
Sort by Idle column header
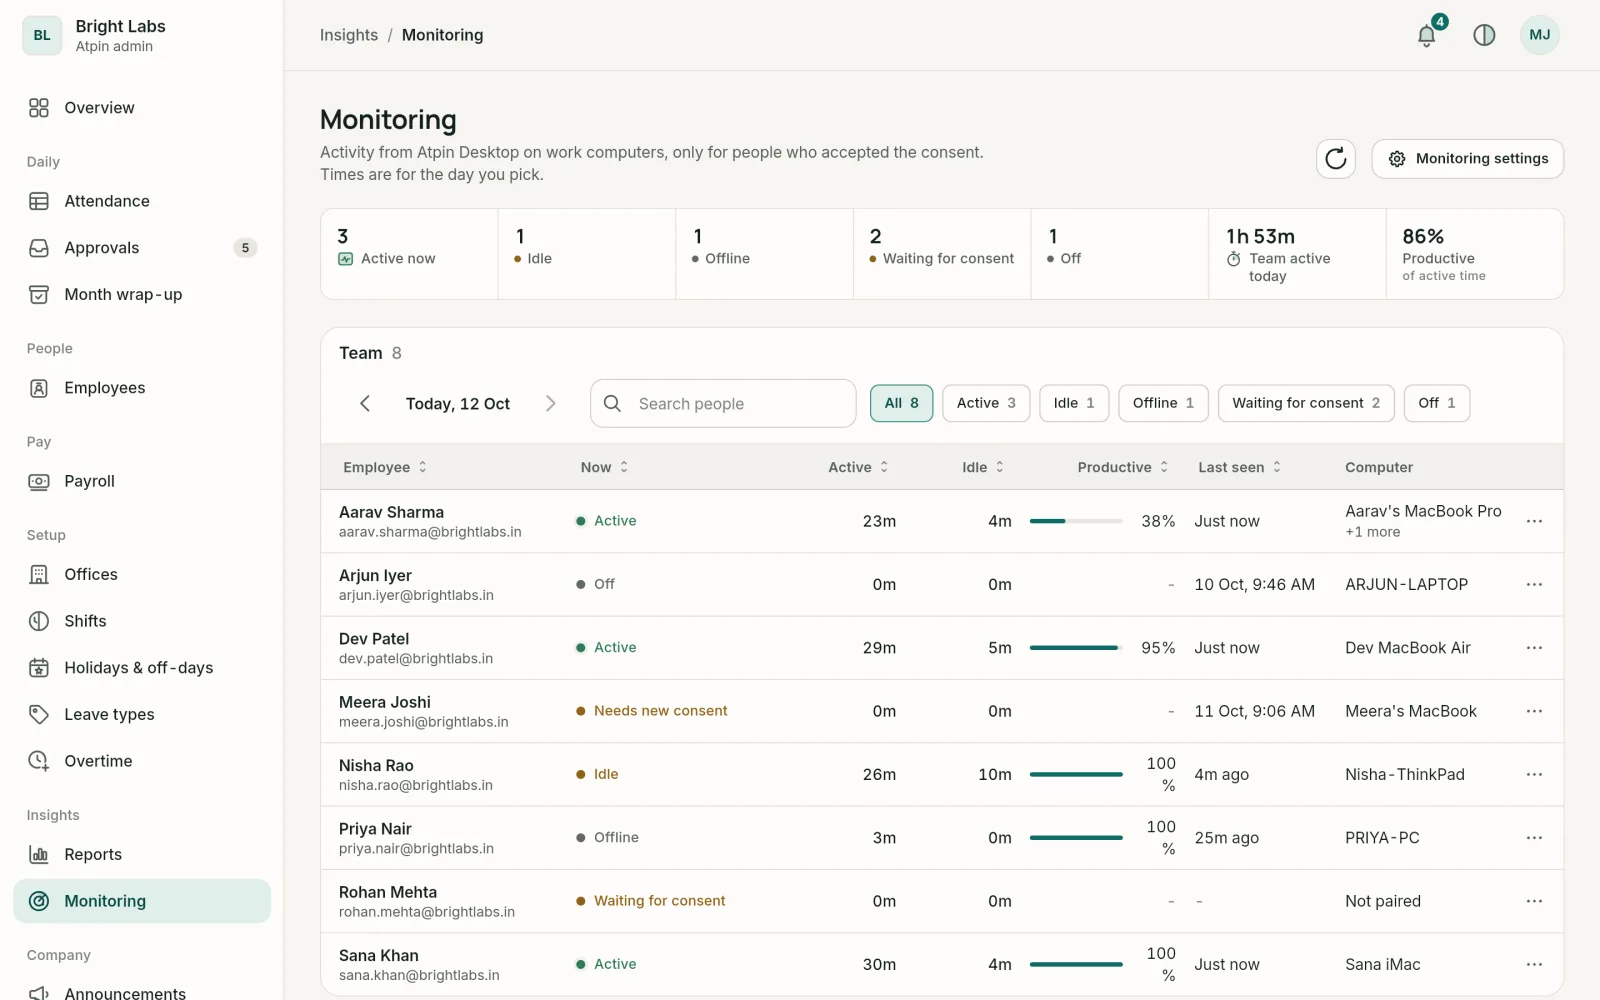pyautogui.click(x=983, y=467)
